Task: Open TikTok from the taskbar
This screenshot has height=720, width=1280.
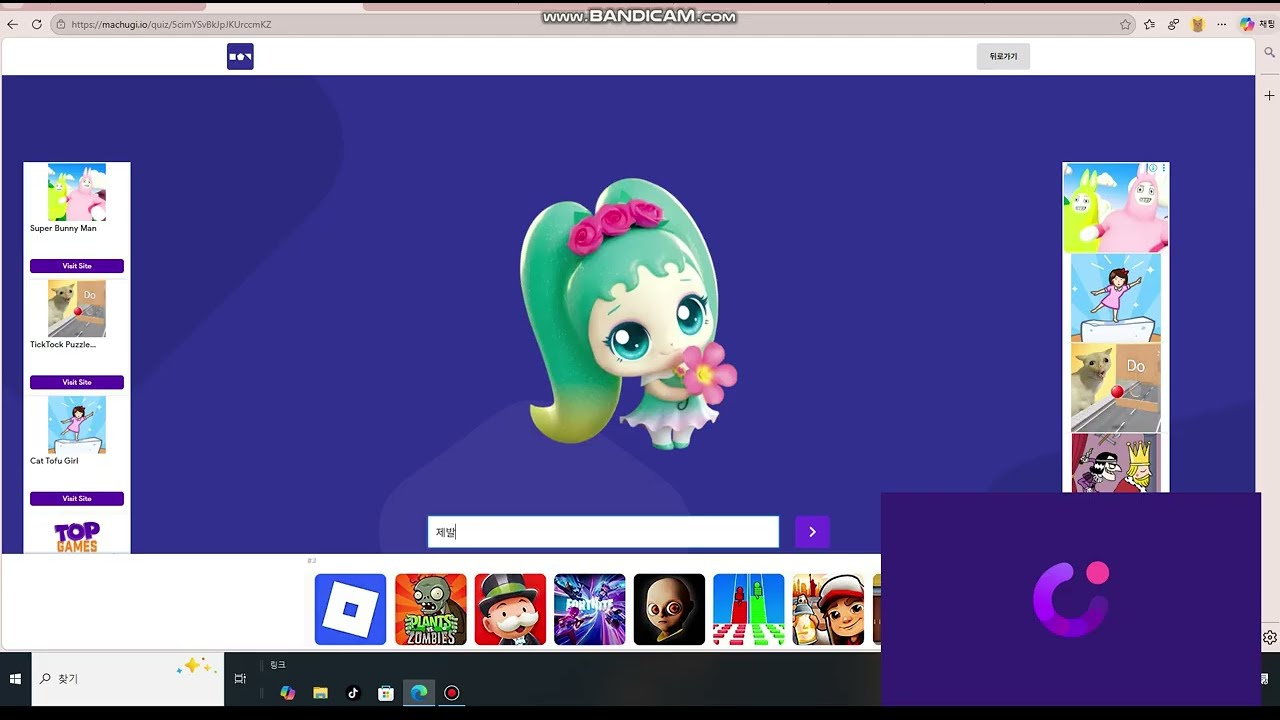Action: click(353, 693)
